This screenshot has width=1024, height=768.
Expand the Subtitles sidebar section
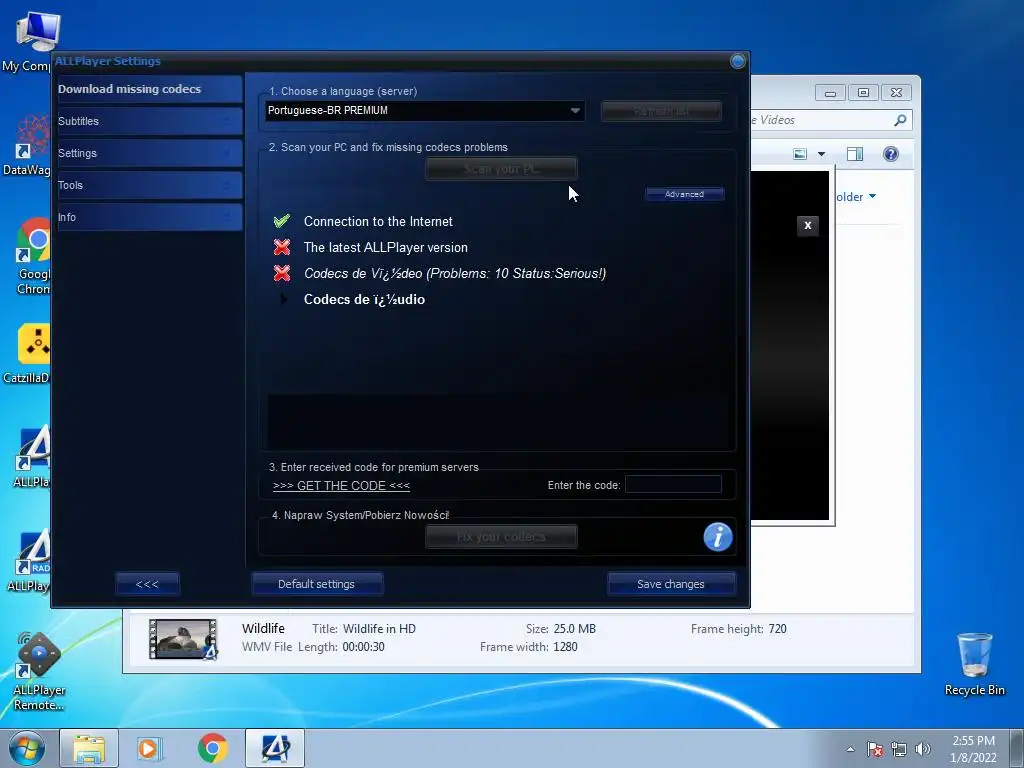150,121
